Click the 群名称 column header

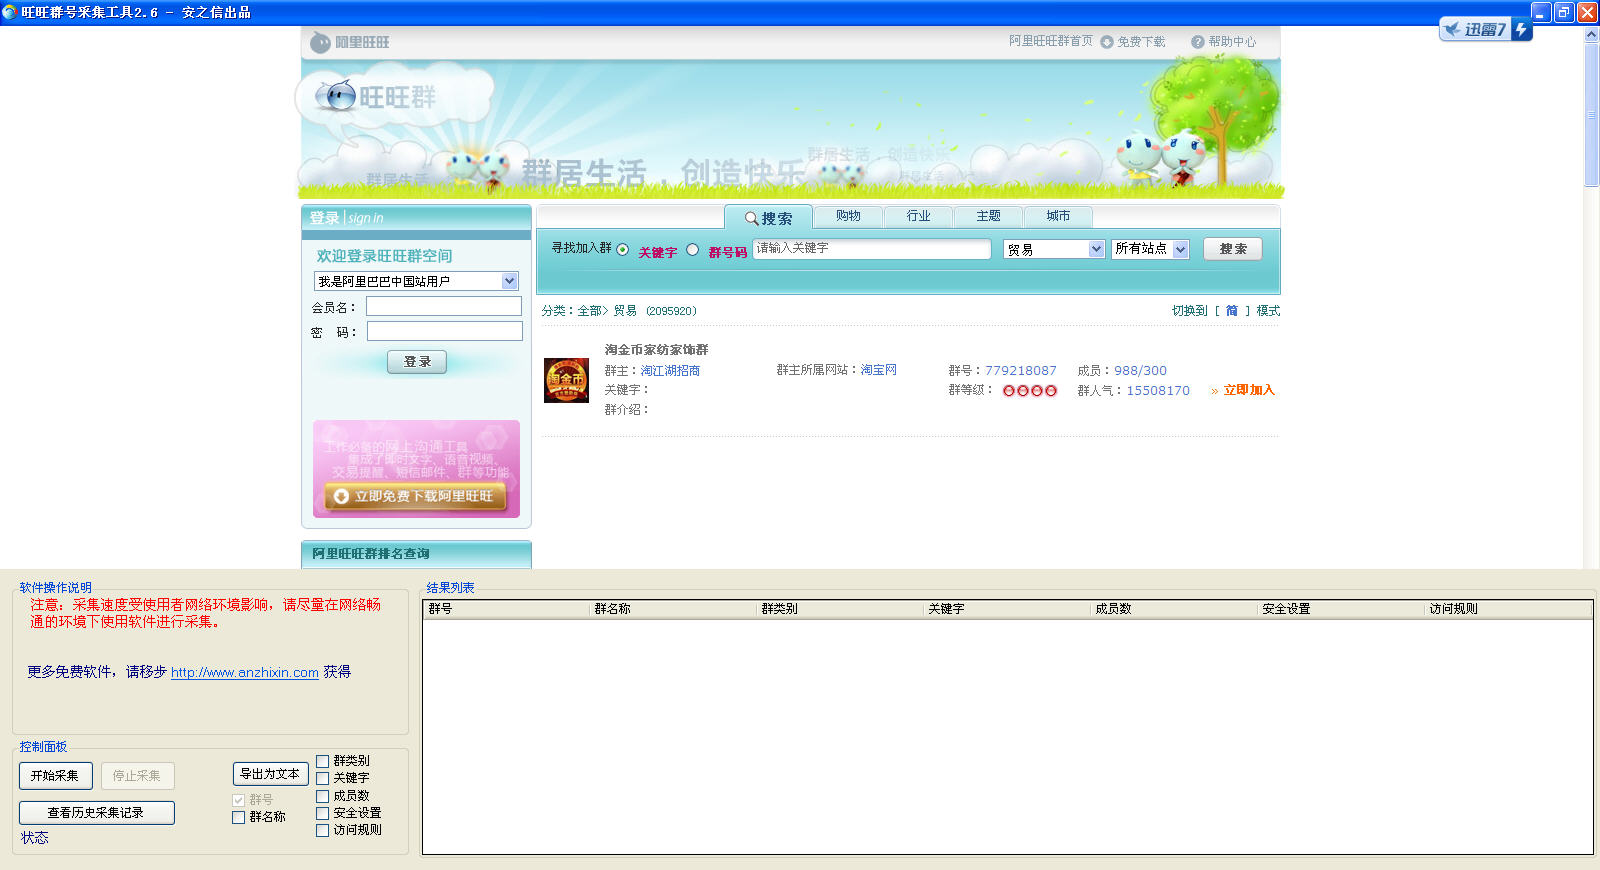point(673,608)
